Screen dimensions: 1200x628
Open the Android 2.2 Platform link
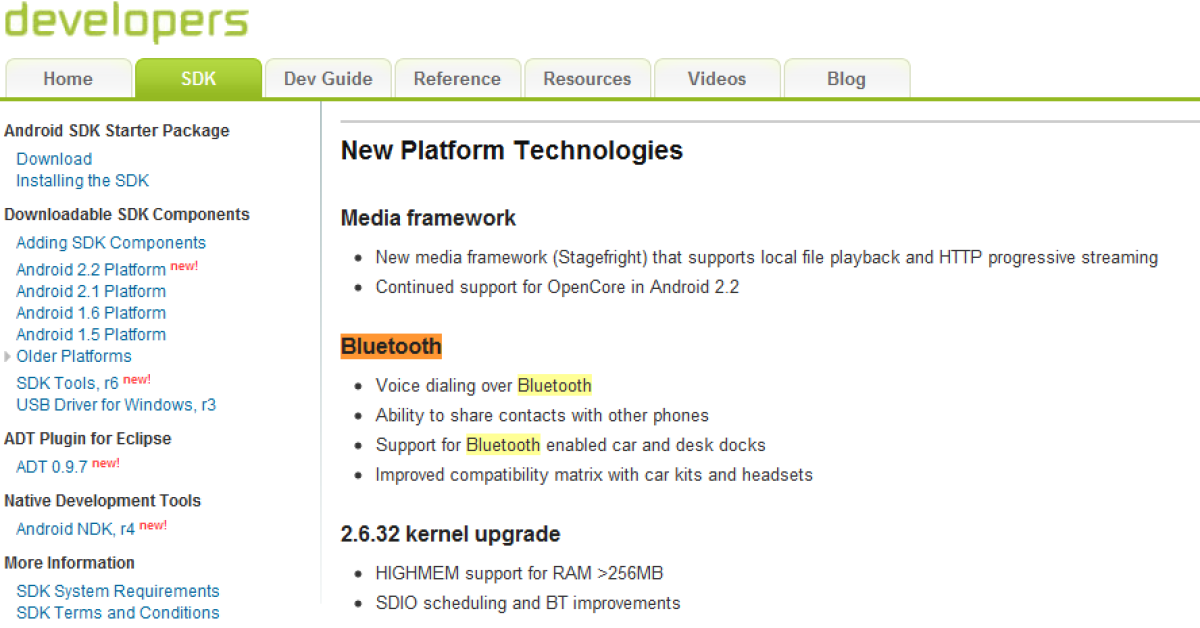click(91, 270)
